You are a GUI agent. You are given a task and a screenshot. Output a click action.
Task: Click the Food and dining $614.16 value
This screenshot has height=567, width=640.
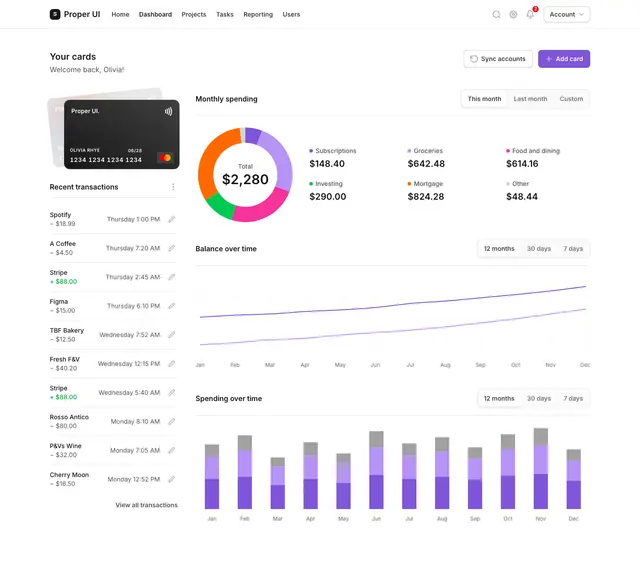(522, 164)
